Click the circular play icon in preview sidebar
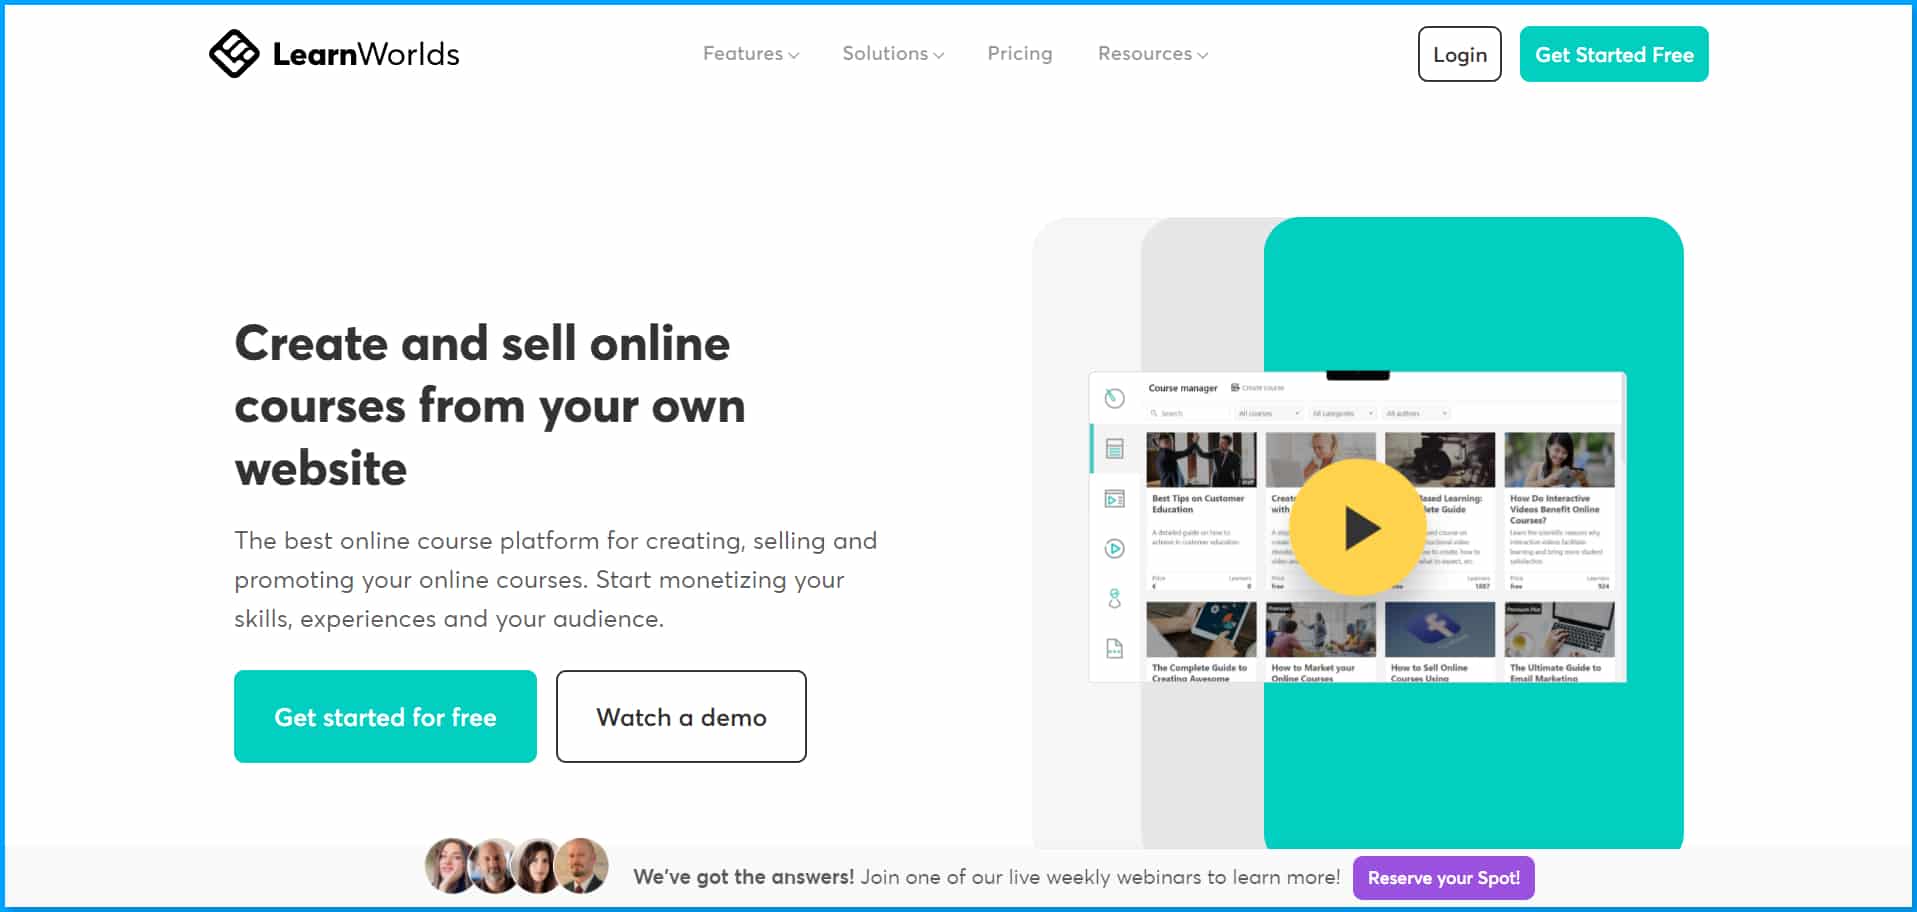The height and width of the screenshot is (912, 1917). pos(1114,548)
